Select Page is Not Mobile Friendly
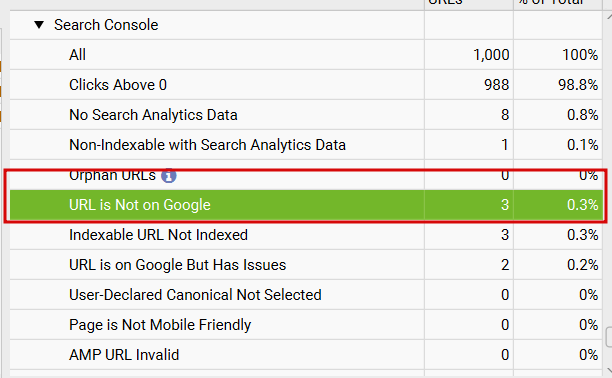 306,325
